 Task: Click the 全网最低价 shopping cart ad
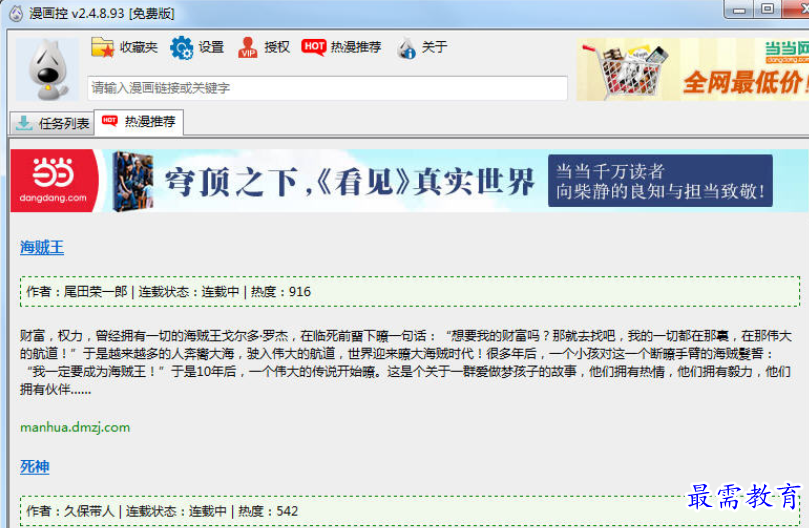(692, 69)
